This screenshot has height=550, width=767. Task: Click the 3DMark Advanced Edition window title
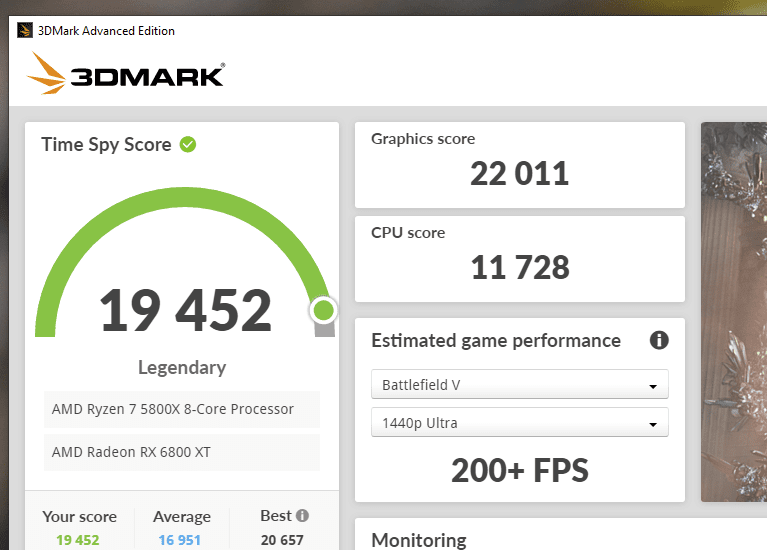coord(106,31)
